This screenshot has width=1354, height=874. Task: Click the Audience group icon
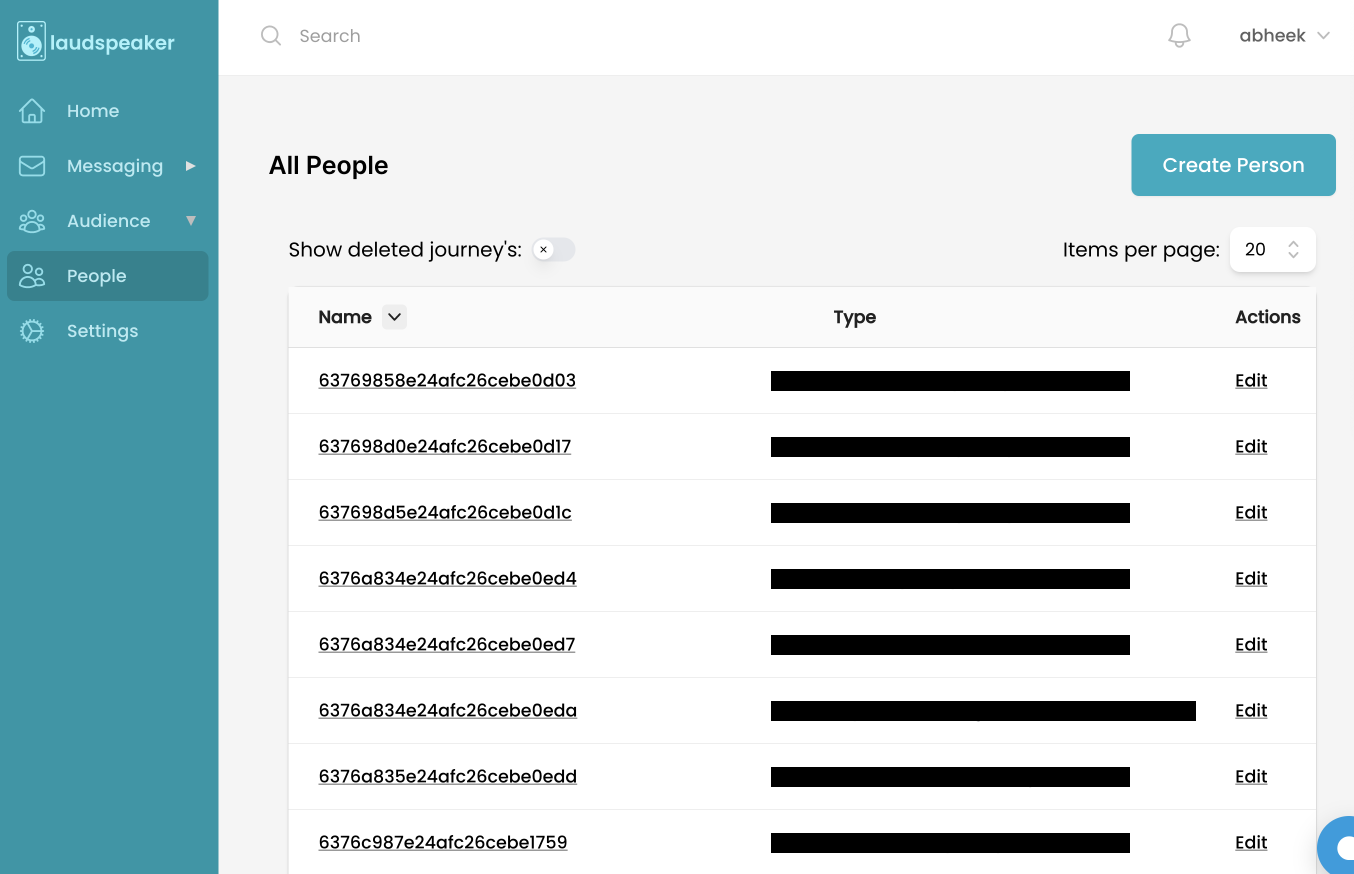click(x=32, y=221)
